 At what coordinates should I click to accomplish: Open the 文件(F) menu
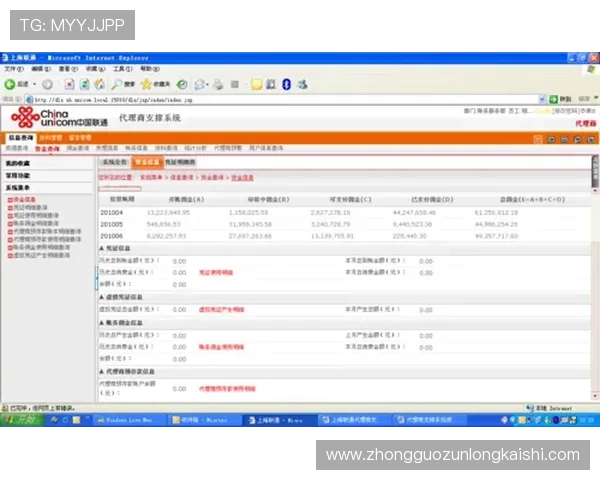(x=13, y=69)
